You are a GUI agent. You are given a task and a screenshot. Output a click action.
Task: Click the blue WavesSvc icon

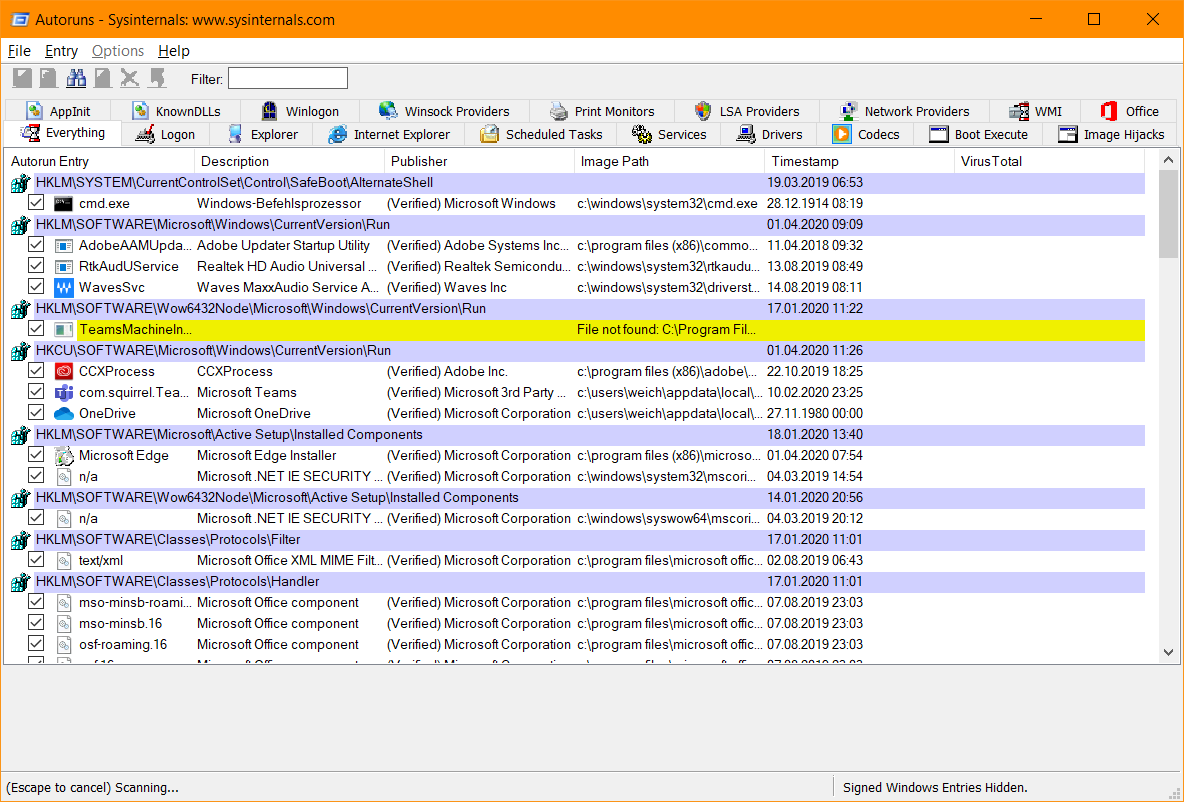pyautogui.click(x=63, y=288)
